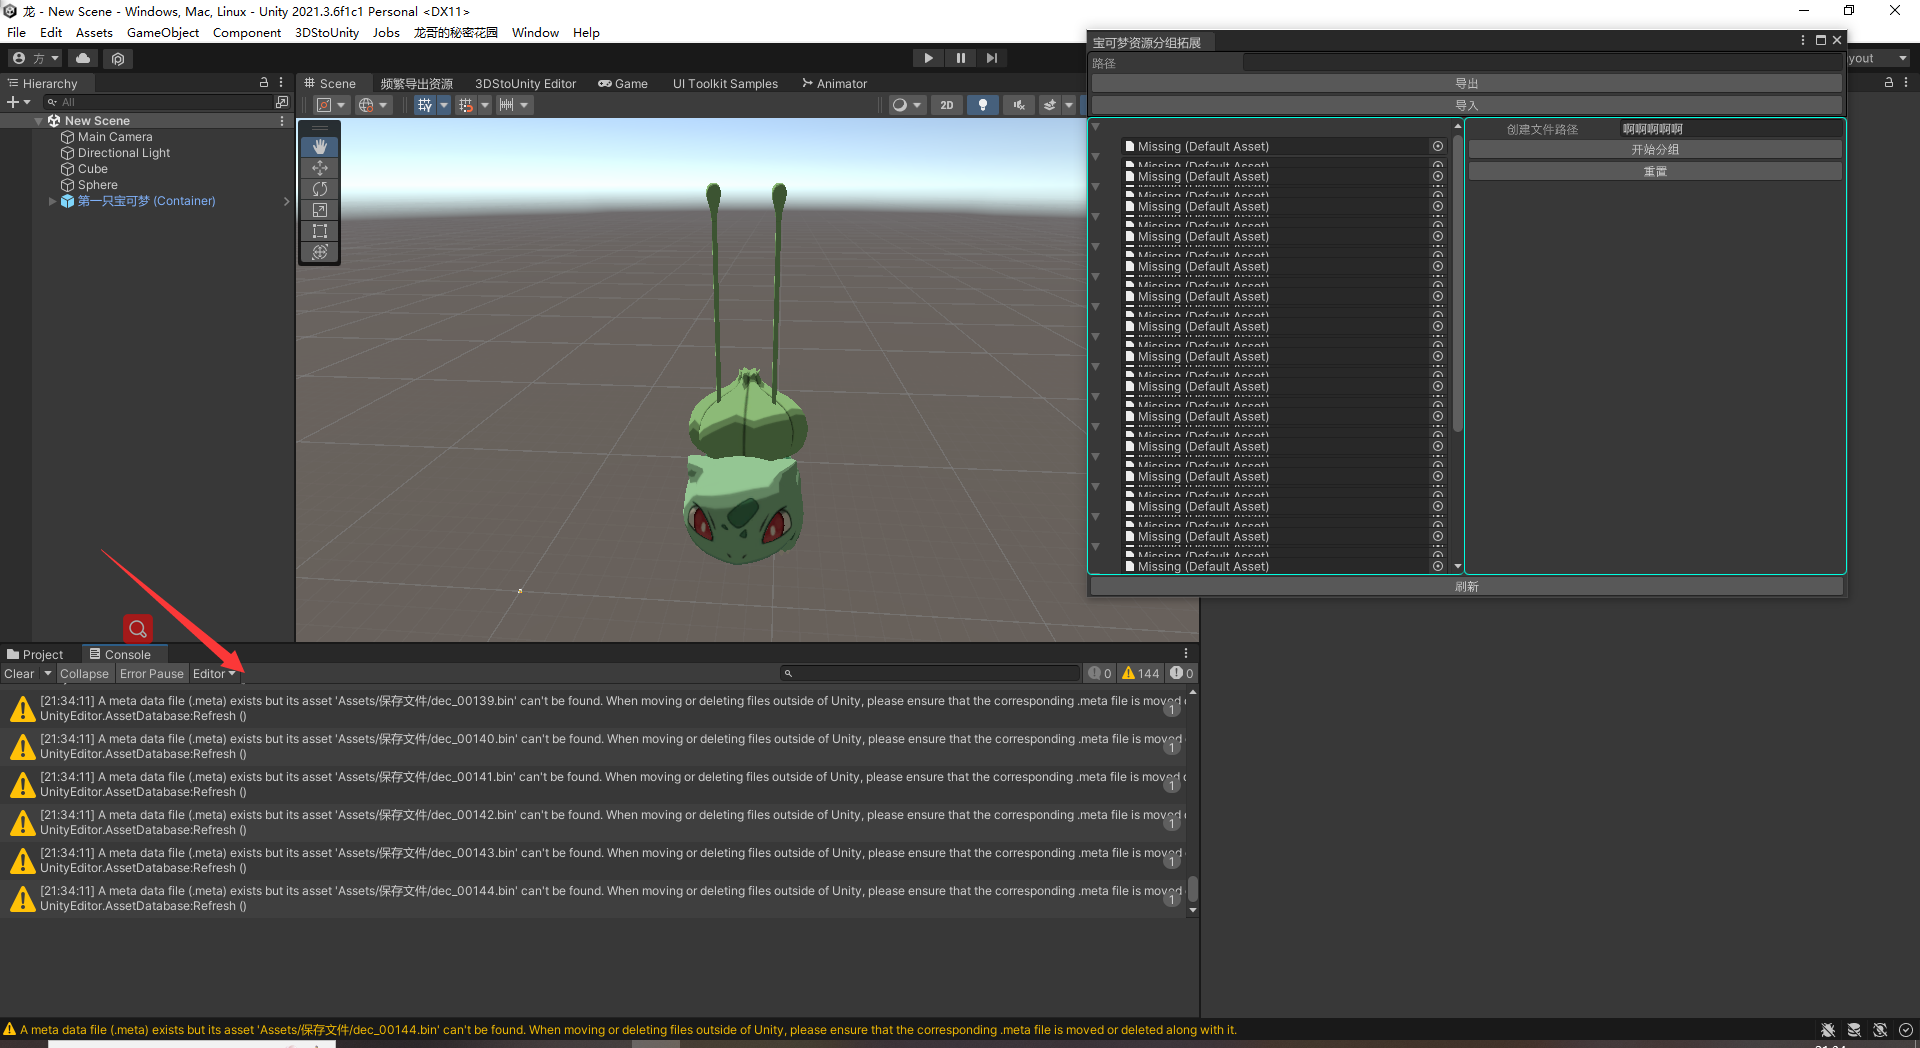Open the GameObject menu
The height and width of the screenshot is (1048, 1920).
point(163,33)
